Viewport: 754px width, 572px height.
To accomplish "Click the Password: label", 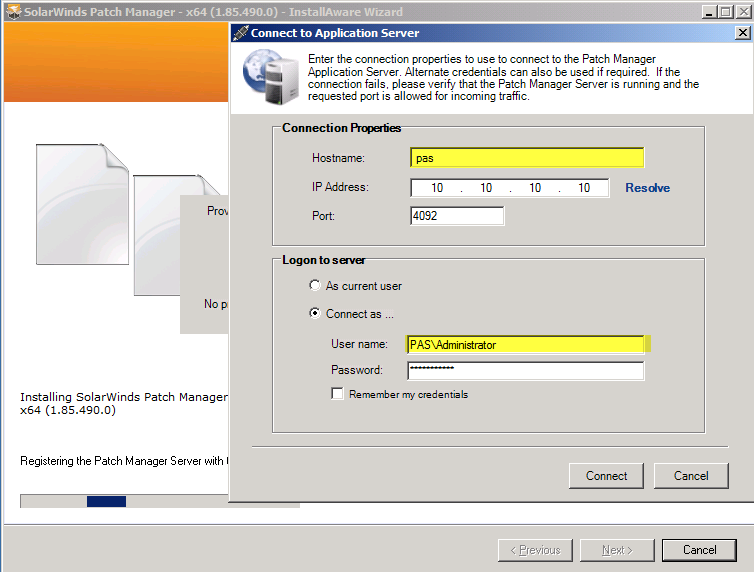I will pyautogui.click(x=357, y=370).
